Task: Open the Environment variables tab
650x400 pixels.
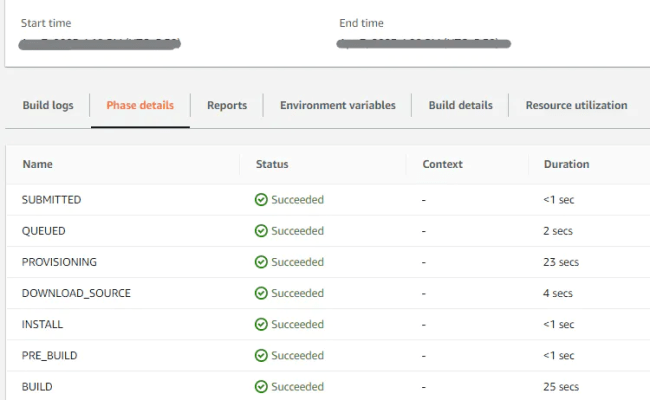Action: point(338,105)
